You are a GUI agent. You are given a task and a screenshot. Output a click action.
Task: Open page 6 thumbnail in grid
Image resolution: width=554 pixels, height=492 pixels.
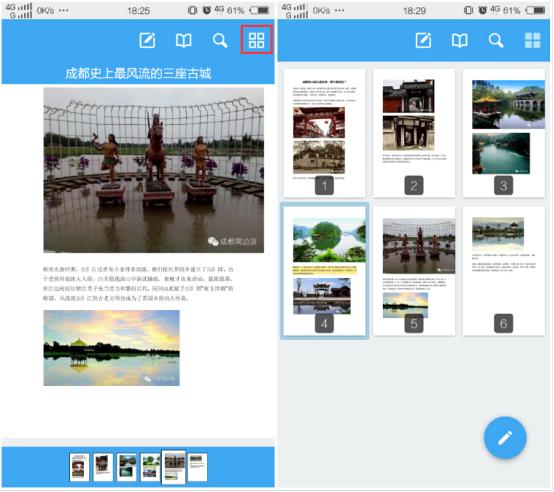[x=503, y=271]
